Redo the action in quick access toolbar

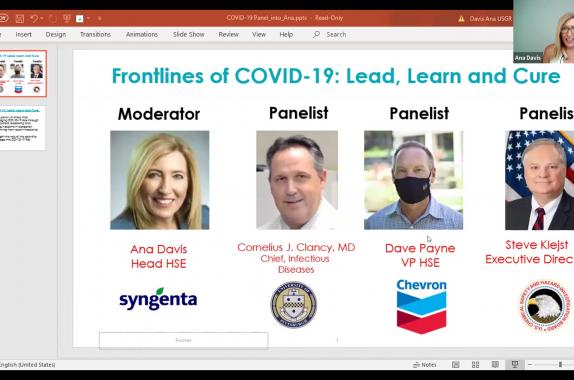pyautogui.click(x=53, y=18)
